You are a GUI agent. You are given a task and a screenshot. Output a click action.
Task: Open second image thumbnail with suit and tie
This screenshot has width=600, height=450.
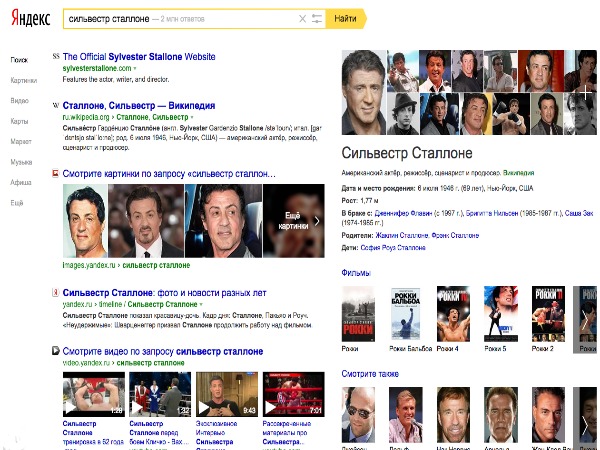click(146, 221)
